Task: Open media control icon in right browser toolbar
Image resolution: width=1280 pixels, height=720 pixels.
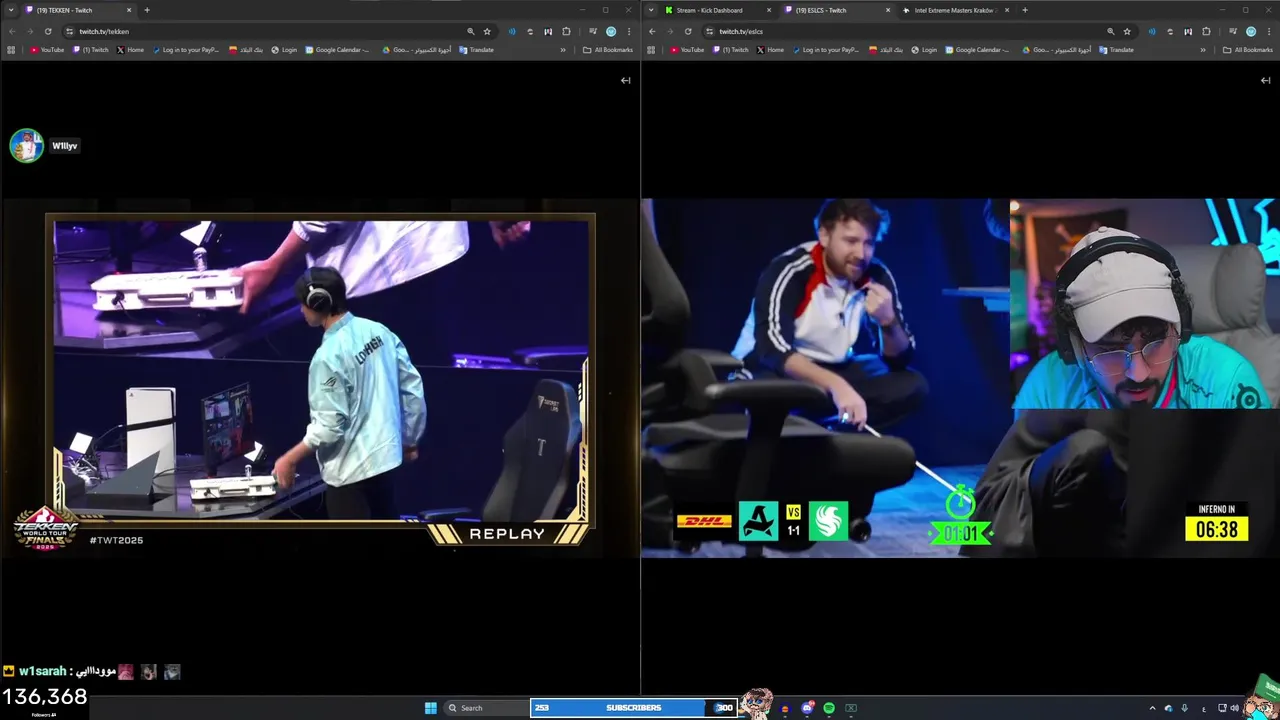Action: pos(1233,31)
